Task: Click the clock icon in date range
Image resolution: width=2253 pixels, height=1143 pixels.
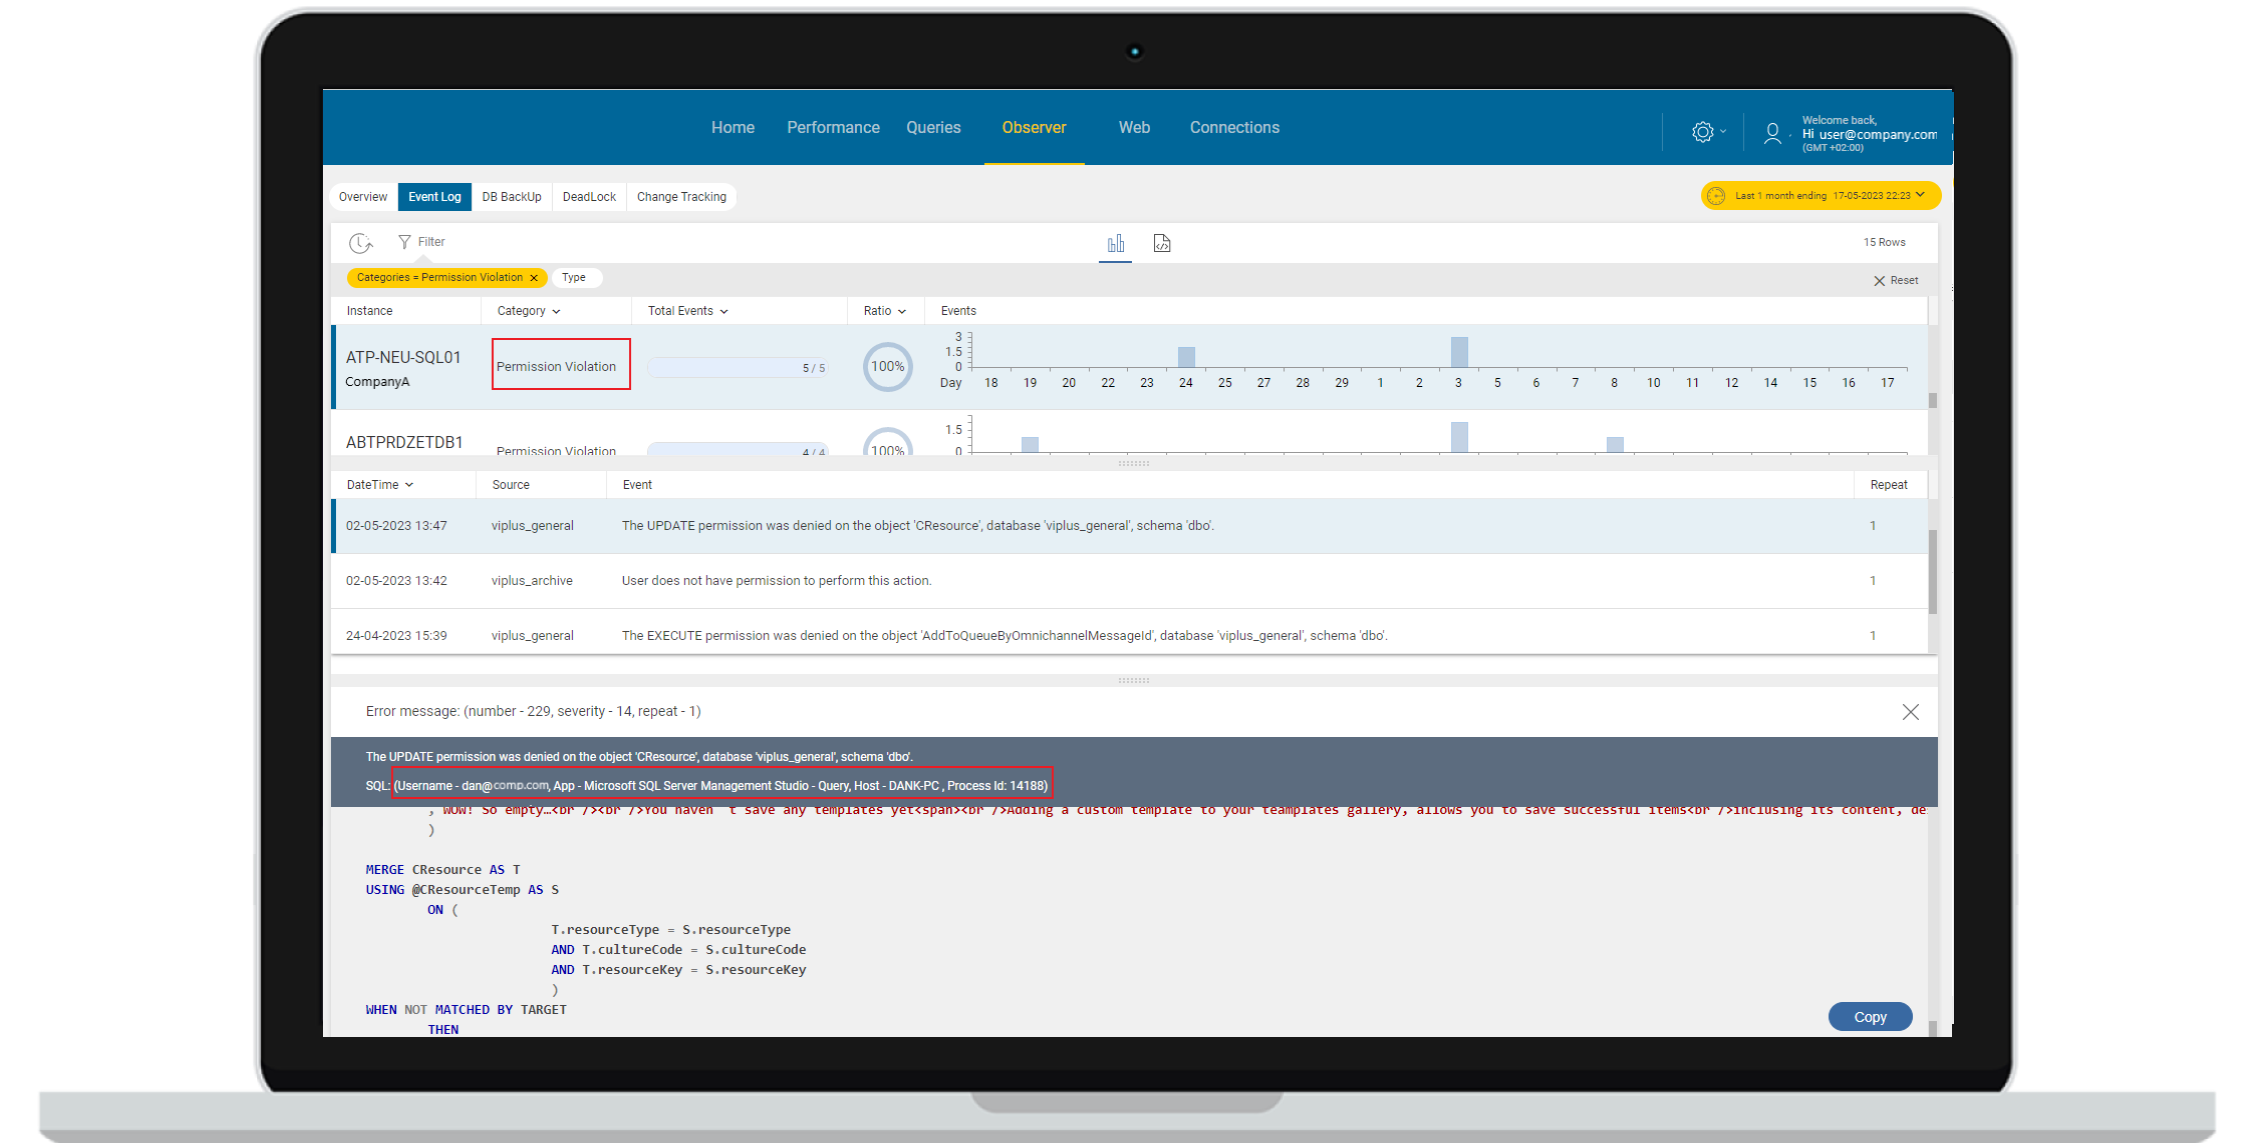Action: (1716, 196)
